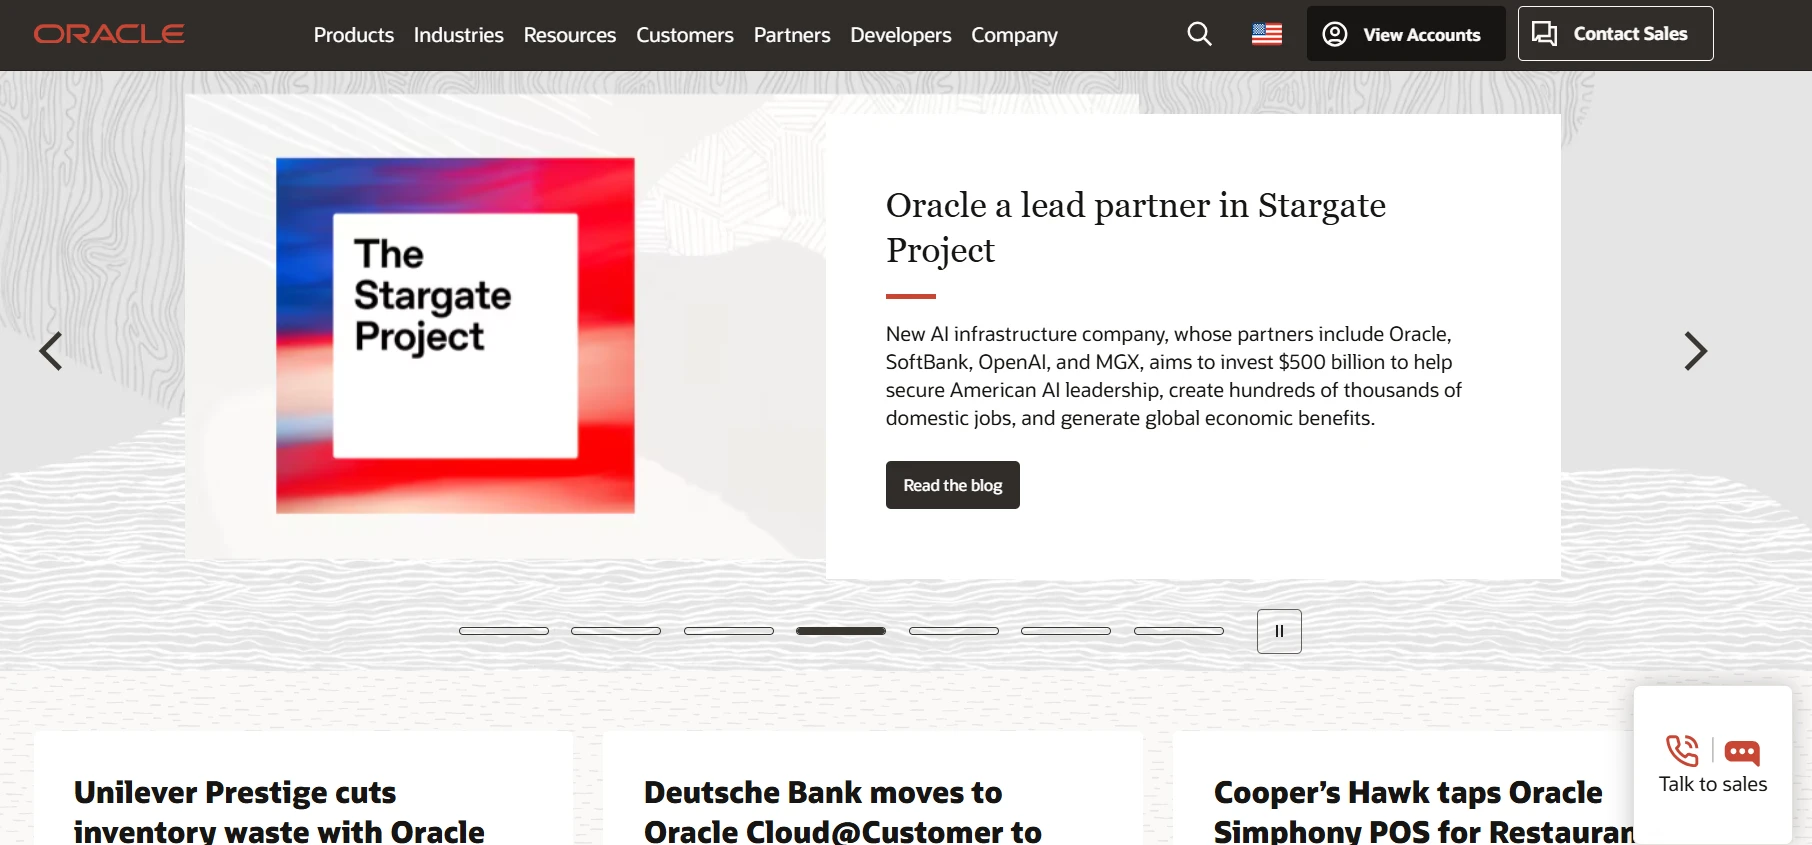This screenshot has width=1812, height=845.
Task: Click the phone icon in Talk to sales
Action: pyautogui.click(x=1682, y=750)
